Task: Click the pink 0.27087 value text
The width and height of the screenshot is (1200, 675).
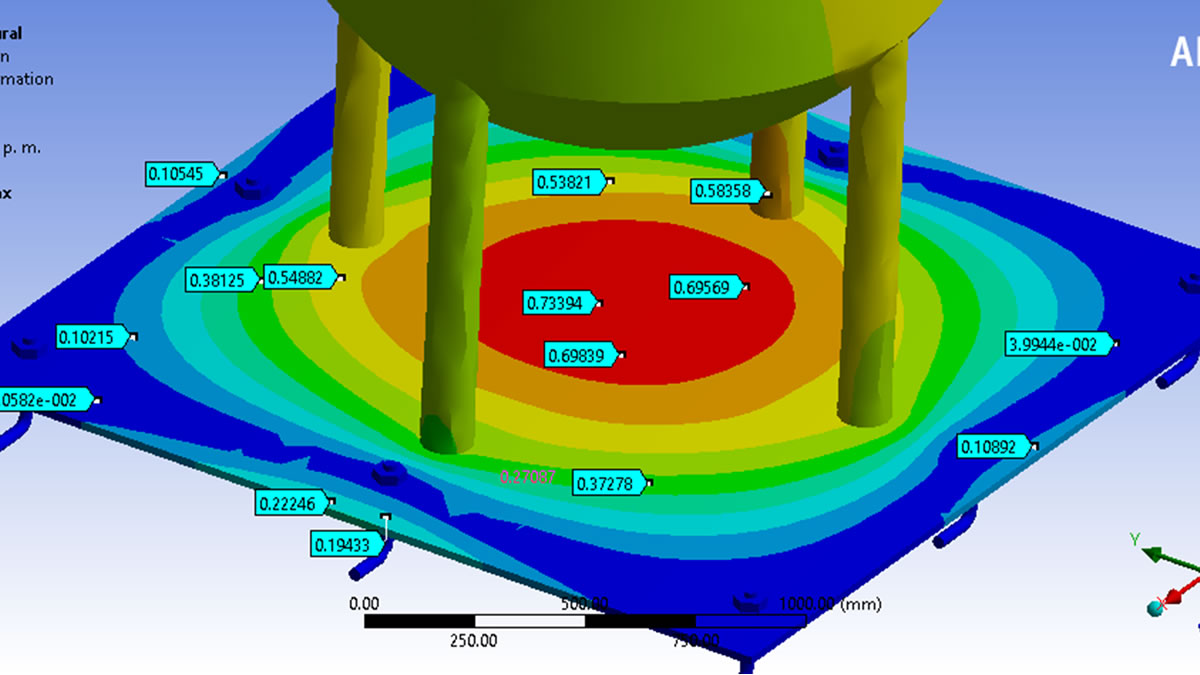Action: coord(528,478)
